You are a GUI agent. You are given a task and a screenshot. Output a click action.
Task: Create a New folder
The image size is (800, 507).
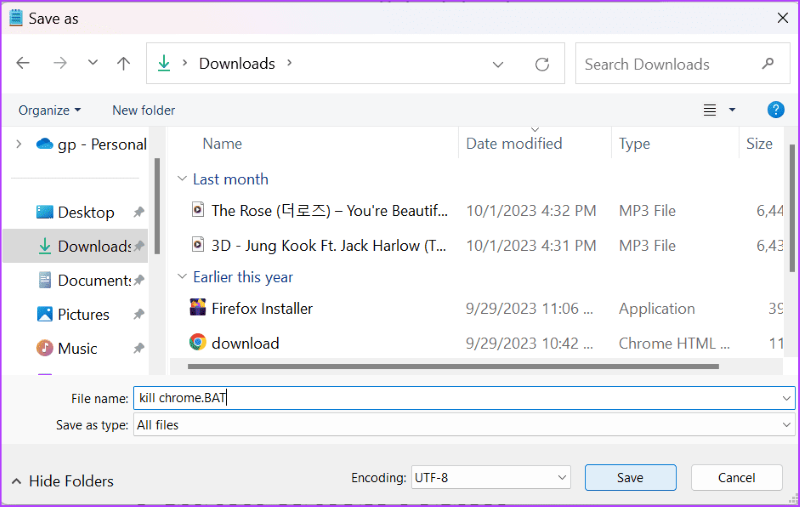143,110
